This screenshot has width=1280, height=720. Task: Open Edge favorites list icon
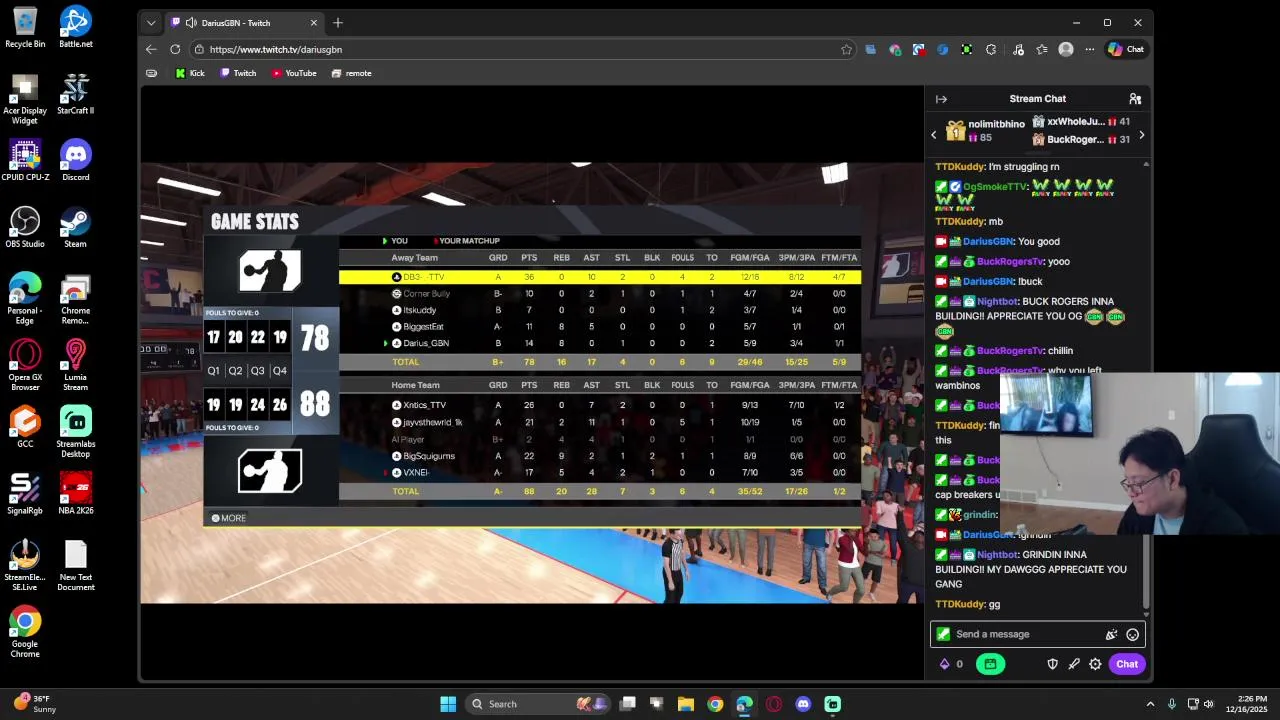click(x=1042, y=49)
